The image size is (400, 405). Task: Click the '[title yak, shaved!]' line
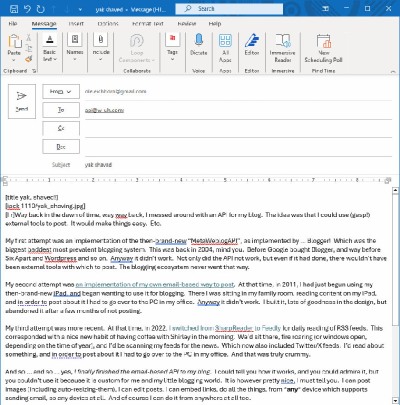(32, 197)
